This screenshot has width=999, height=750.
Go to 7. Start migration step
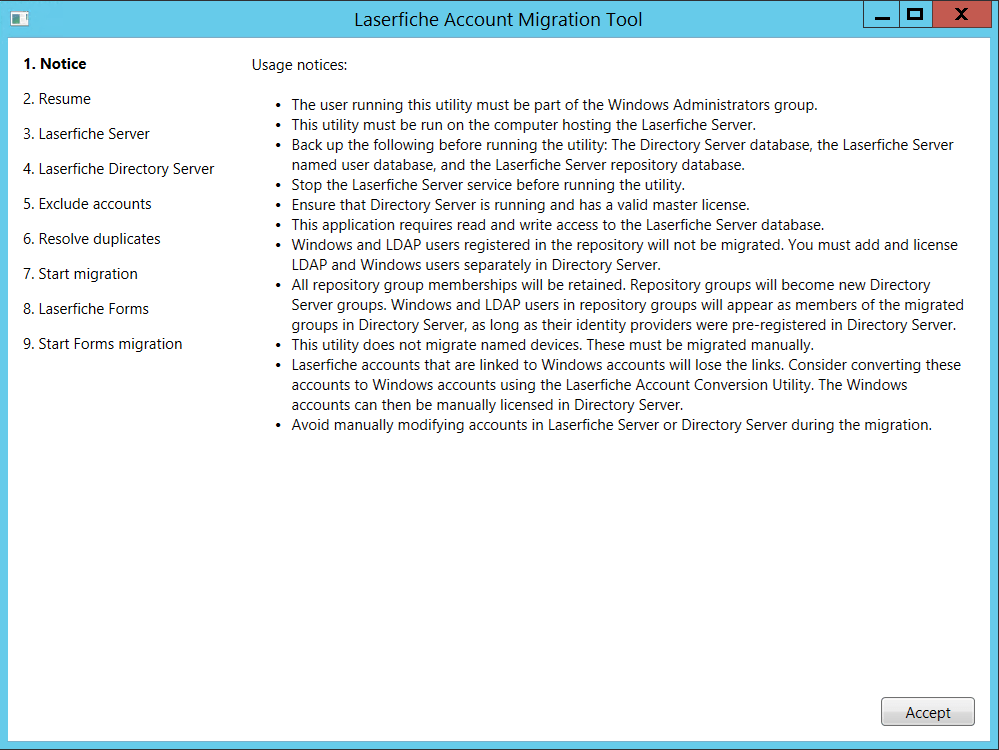click(x=80, y=274)
